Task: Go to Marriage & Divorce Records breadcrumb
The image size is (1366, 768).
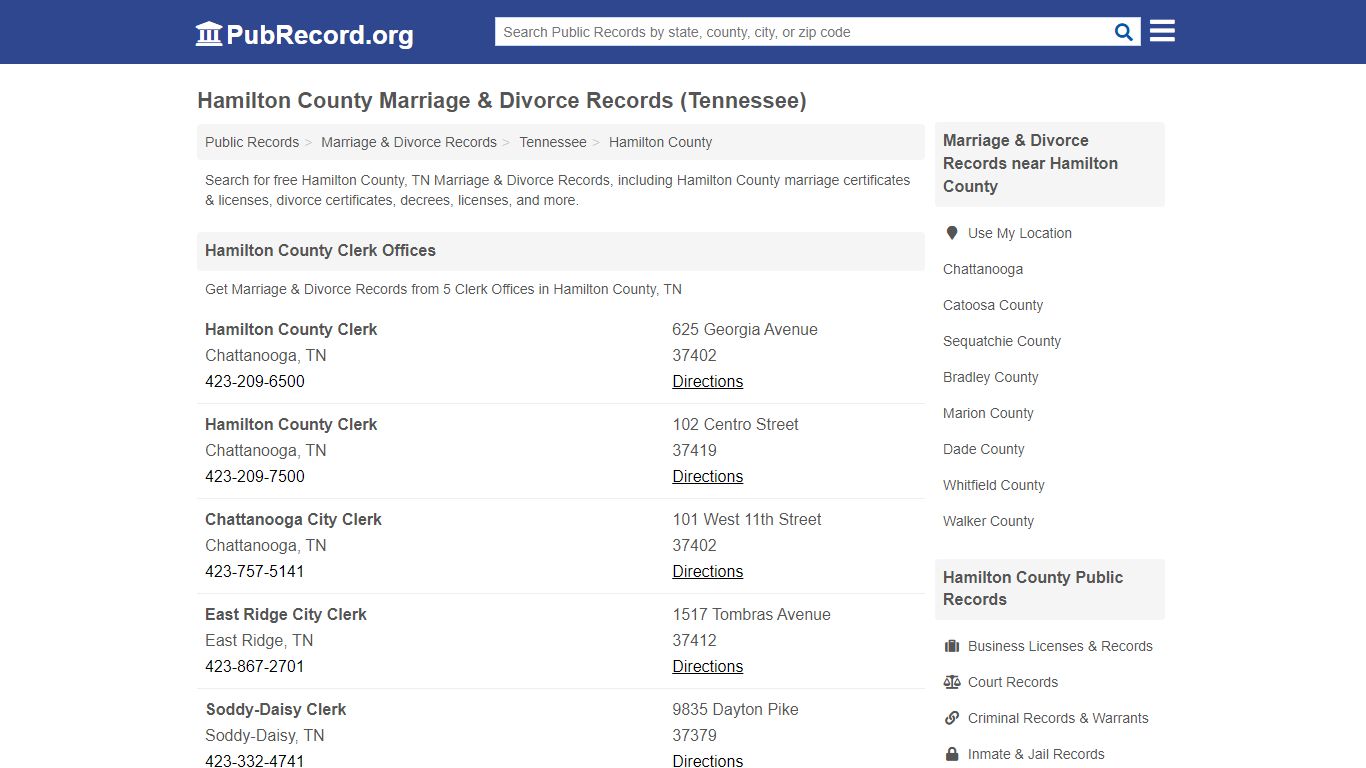Action: pyautogui.click(x=409, y=142)
